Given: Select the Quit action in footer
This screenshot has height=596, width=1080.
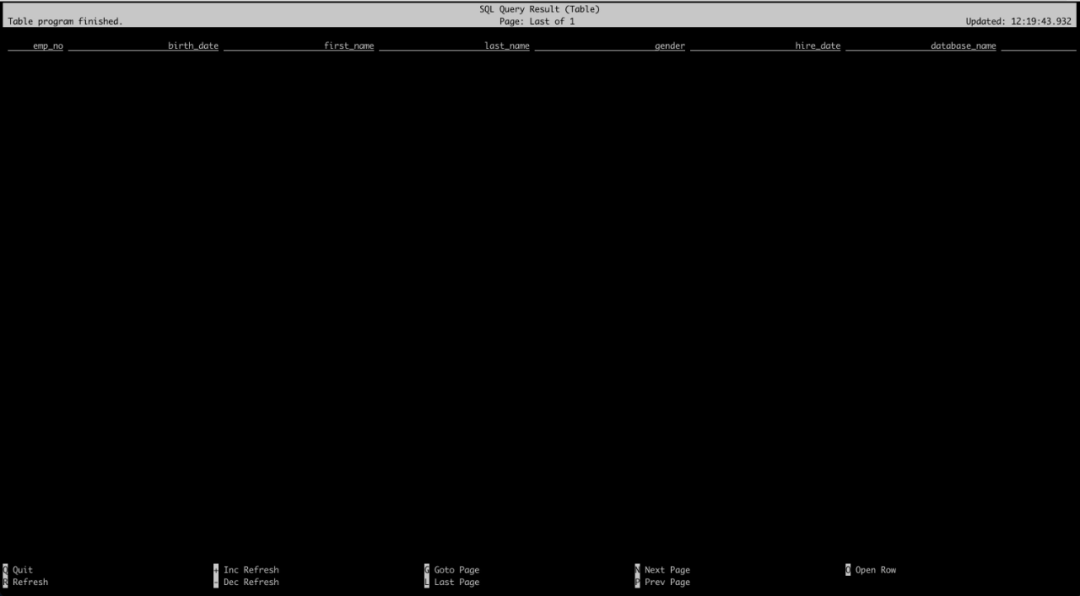Looking at the screenshot, I should (x=22, y=569).
